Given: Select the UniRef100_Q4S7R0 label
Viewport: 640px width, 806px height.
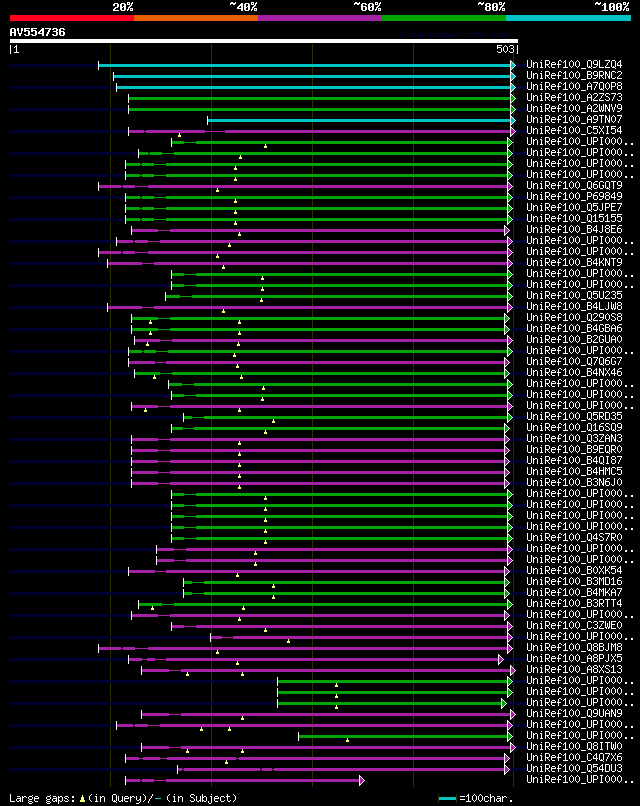Looking at the screenshot, I should tap(574, 537).
